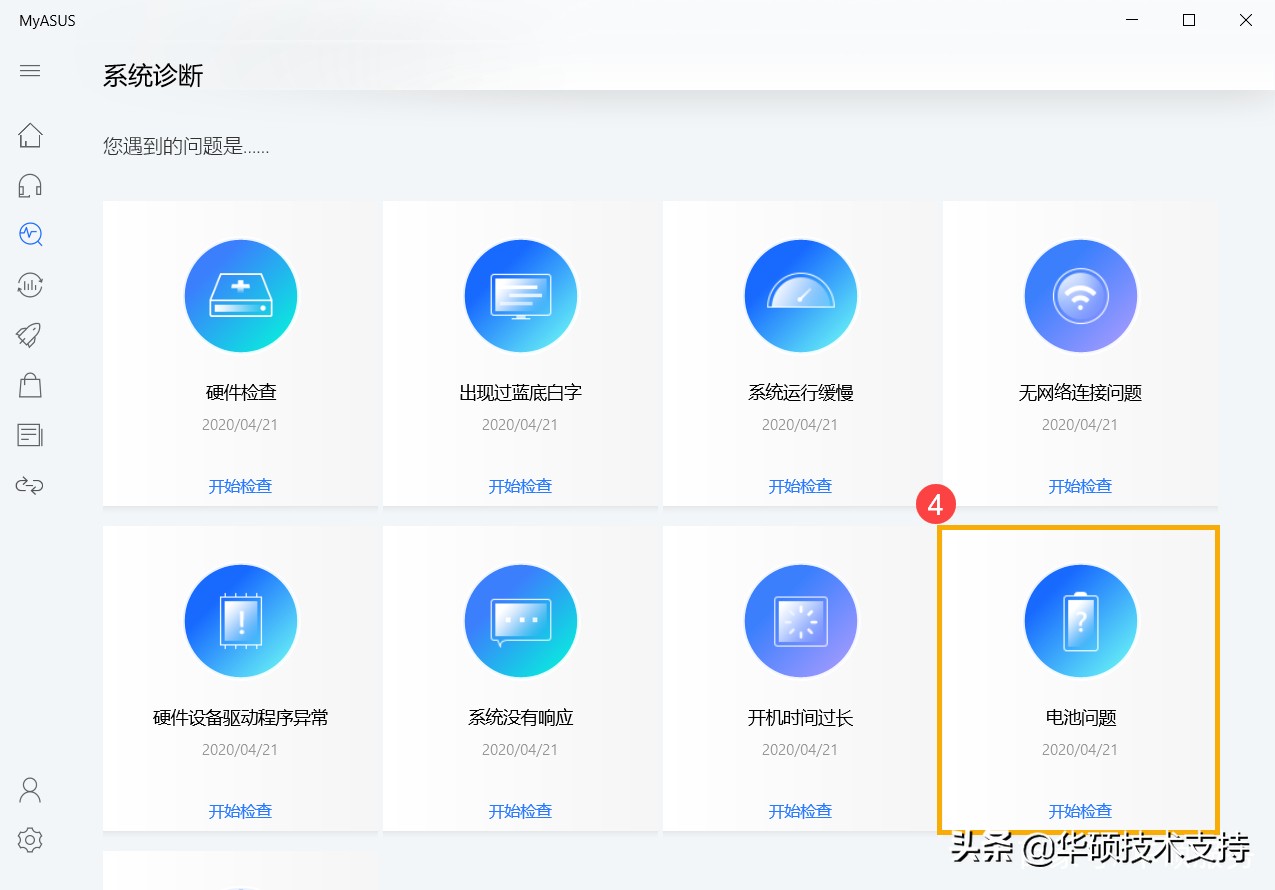Image resolution: width=1275 pixels, height=890 pixels.
Task: Open settings via the gear icon
Action: click(x=29, y=840)
